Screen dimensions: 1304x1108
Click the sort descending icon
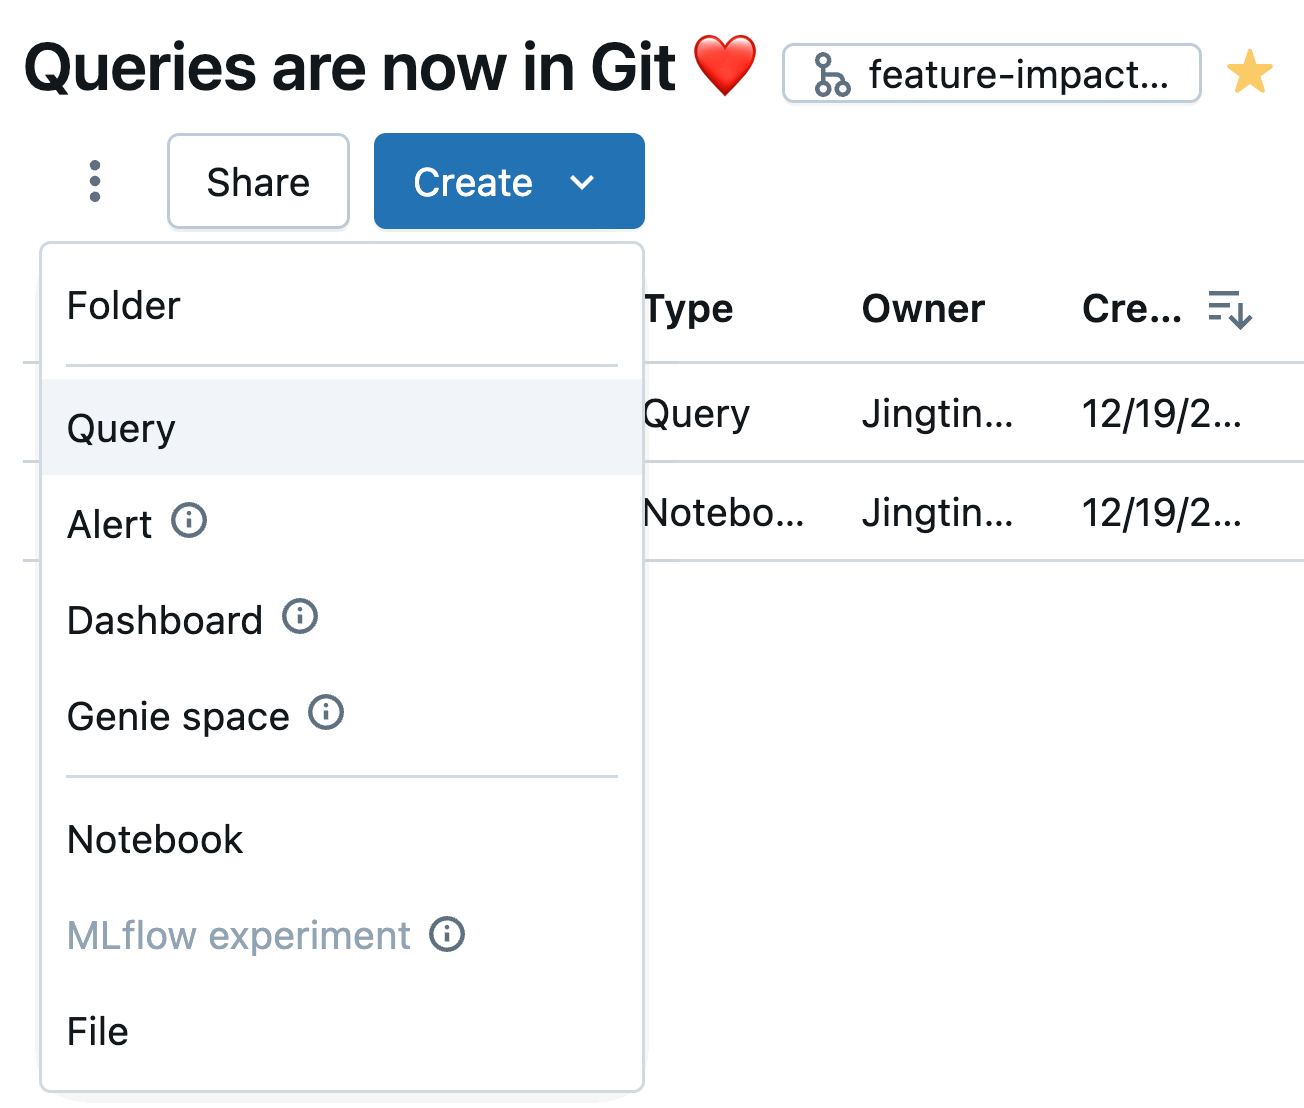click(x=1230, y=309)
